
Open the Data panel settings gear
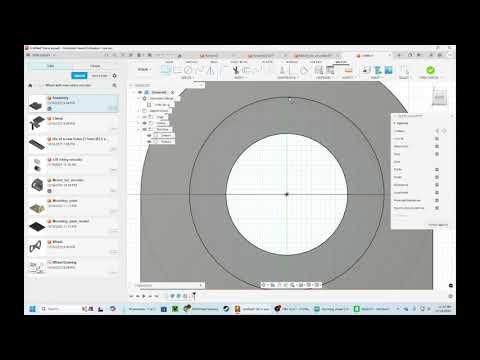(x=115, y=76)
